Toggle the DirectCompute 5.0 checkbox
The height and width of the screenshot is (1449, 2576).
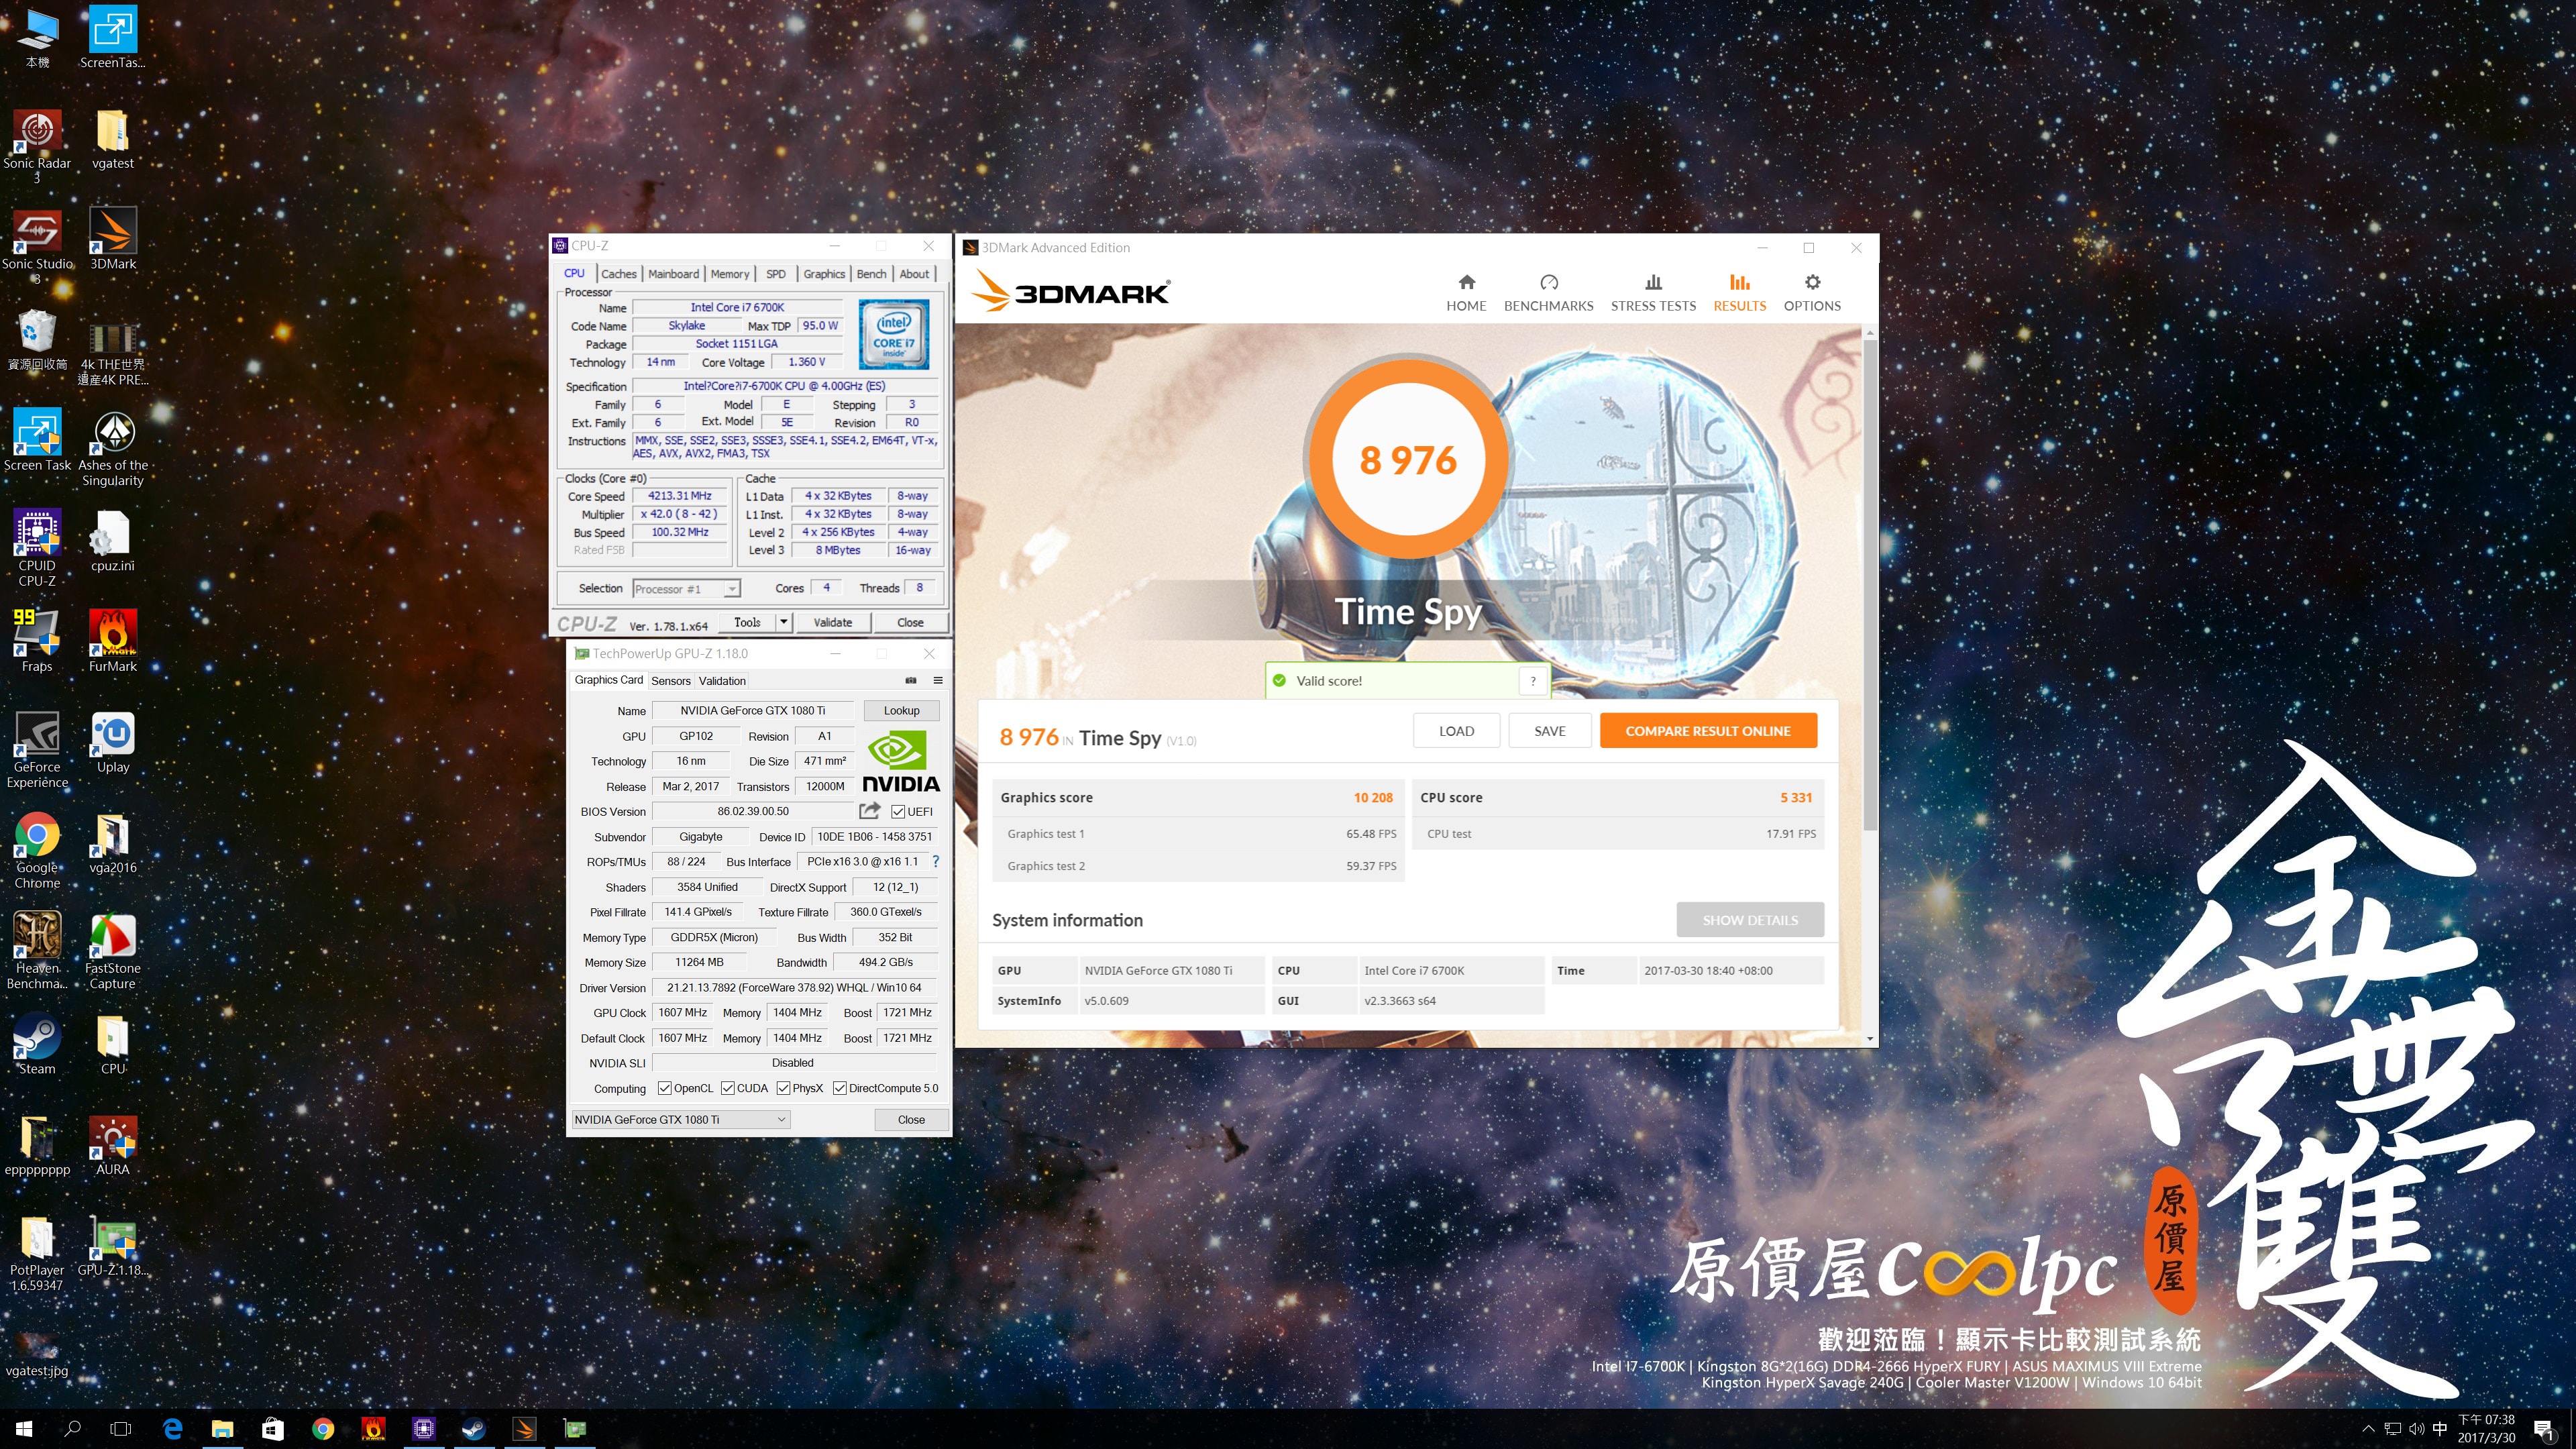840,1088
